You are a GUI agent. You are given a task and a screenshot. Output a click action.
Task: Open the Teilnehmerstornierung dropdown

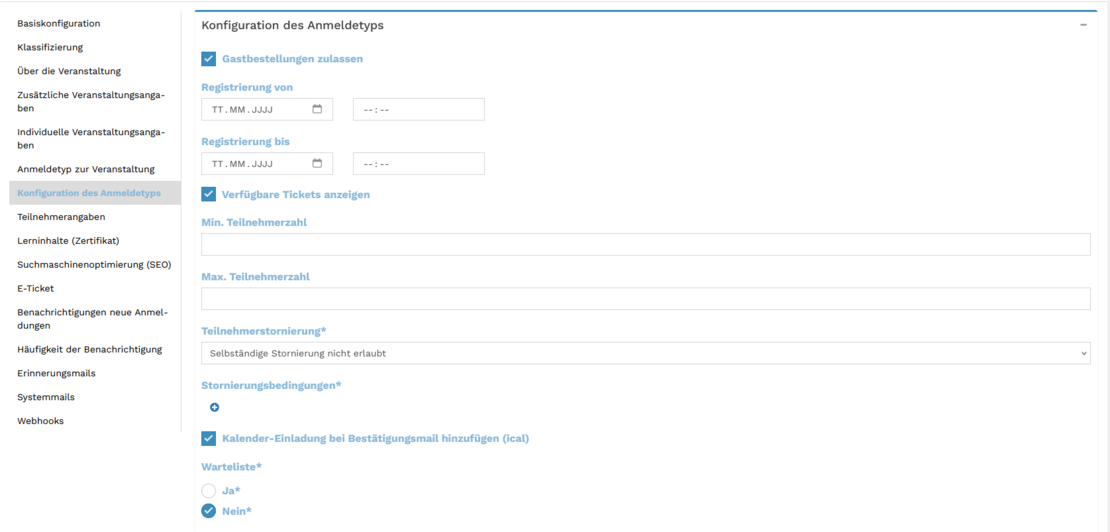click(x=646, y=353)
